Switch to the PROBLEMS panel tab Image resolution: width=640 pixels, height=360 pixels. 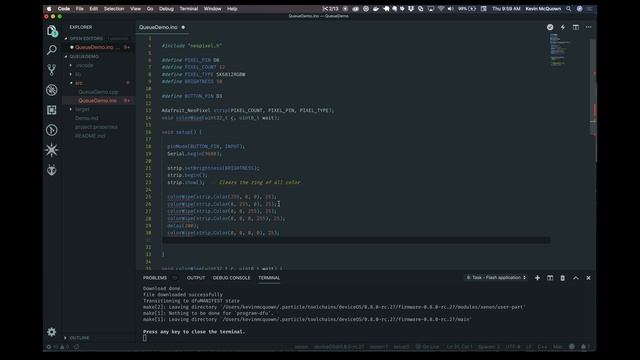(155, 278)
